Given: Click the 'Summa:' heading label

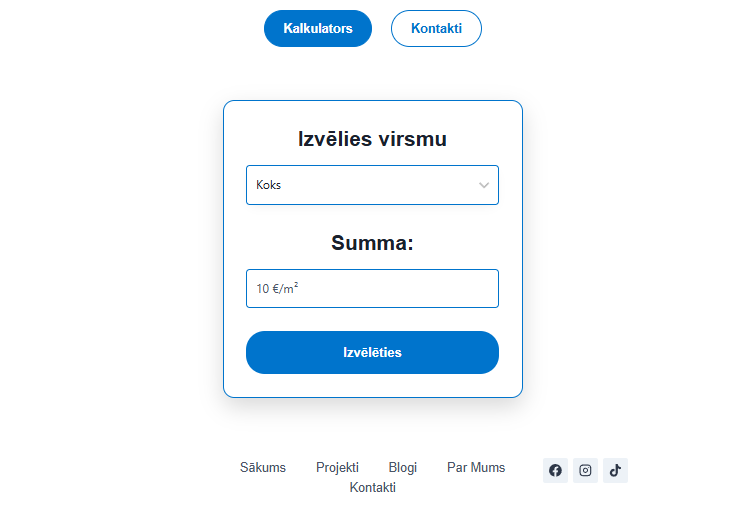Looking at the screenshot, I should 372,243.
